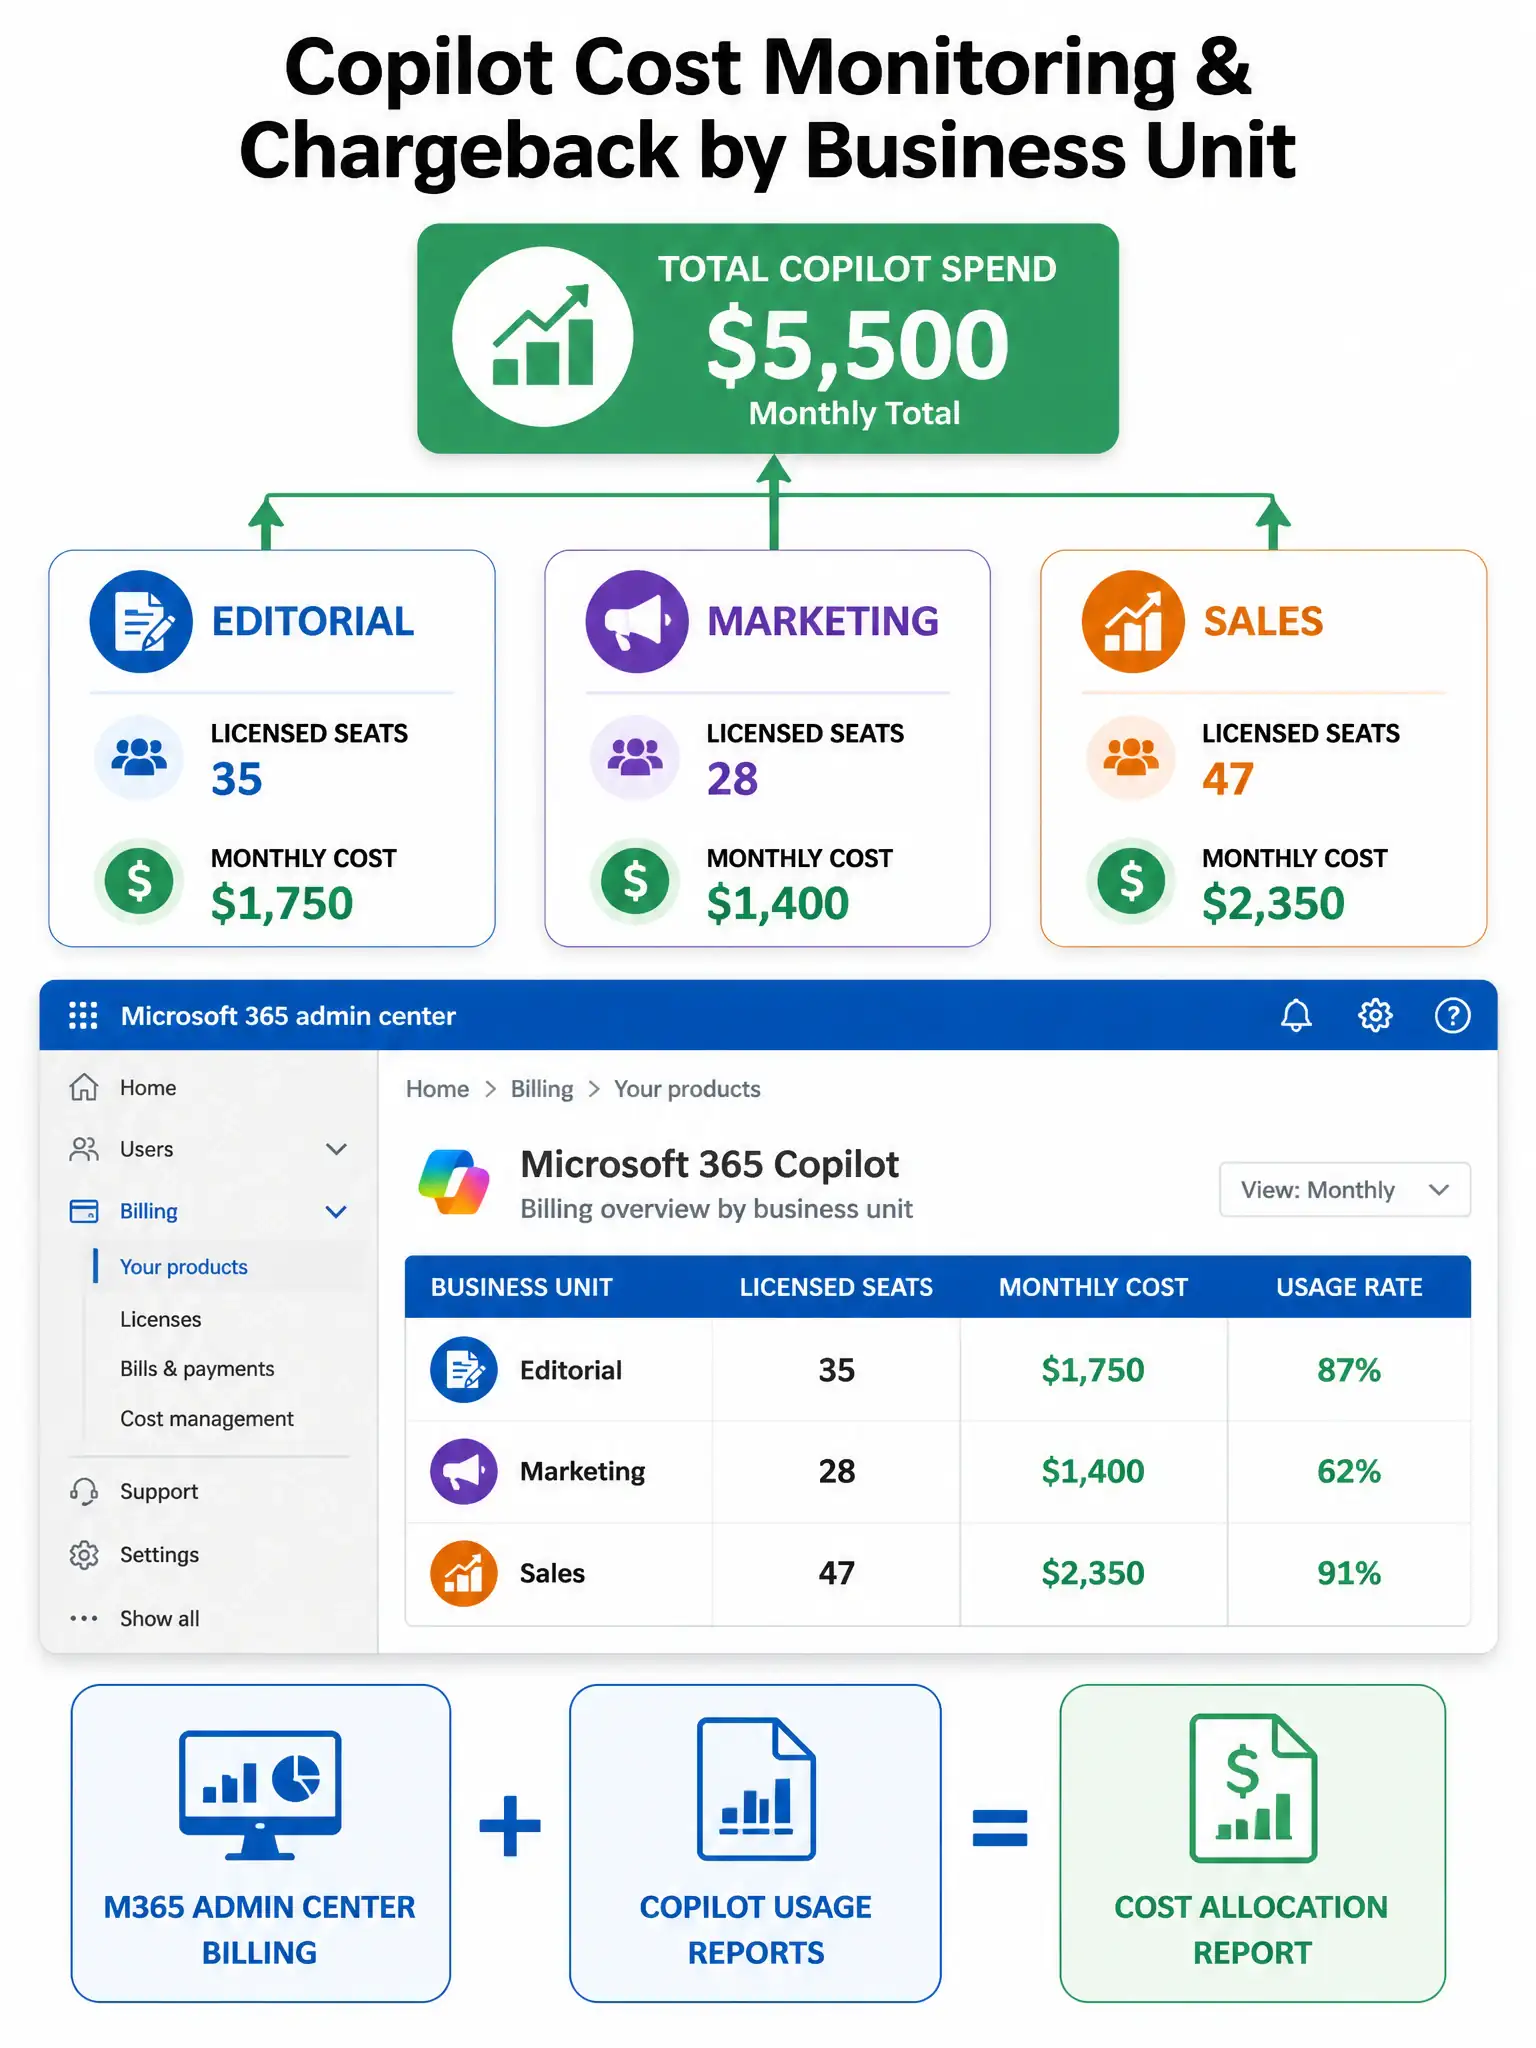Click the Settings gear icon in the sidebar

coord(84,1555)
